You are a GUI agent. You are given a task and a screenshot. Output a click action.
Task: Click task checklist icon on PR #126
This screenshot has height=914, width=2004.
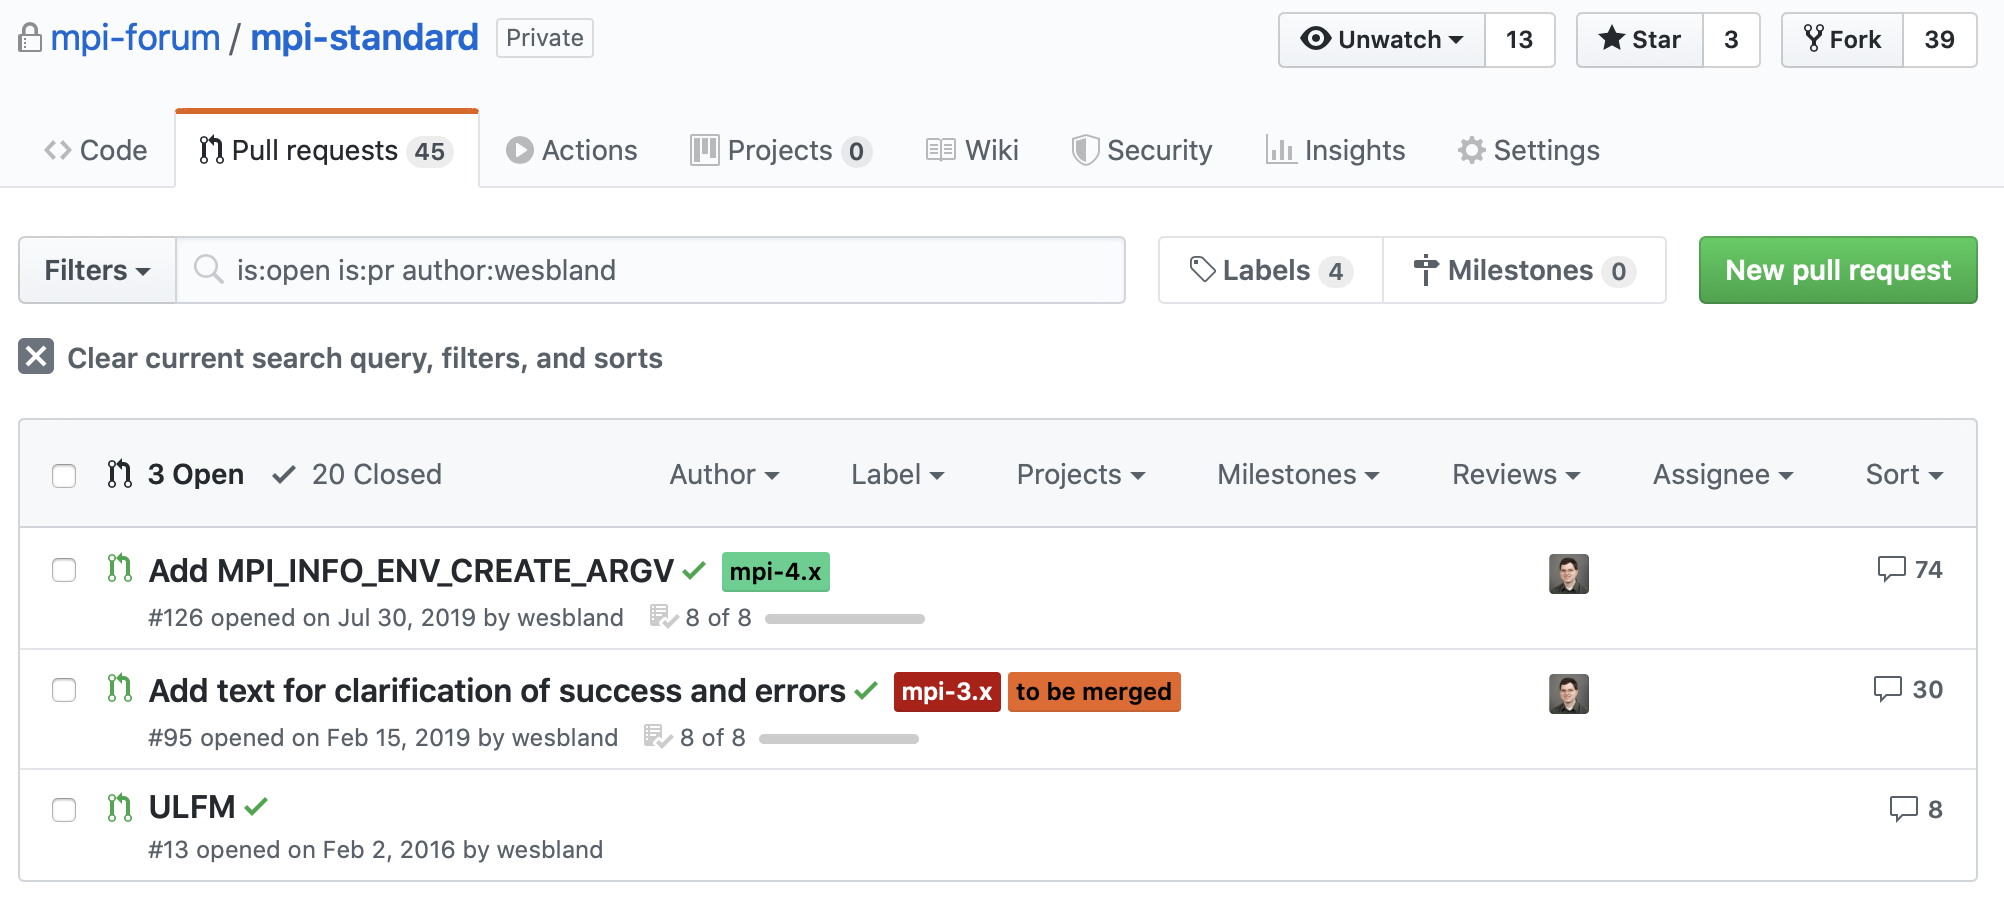pos(663,617)
